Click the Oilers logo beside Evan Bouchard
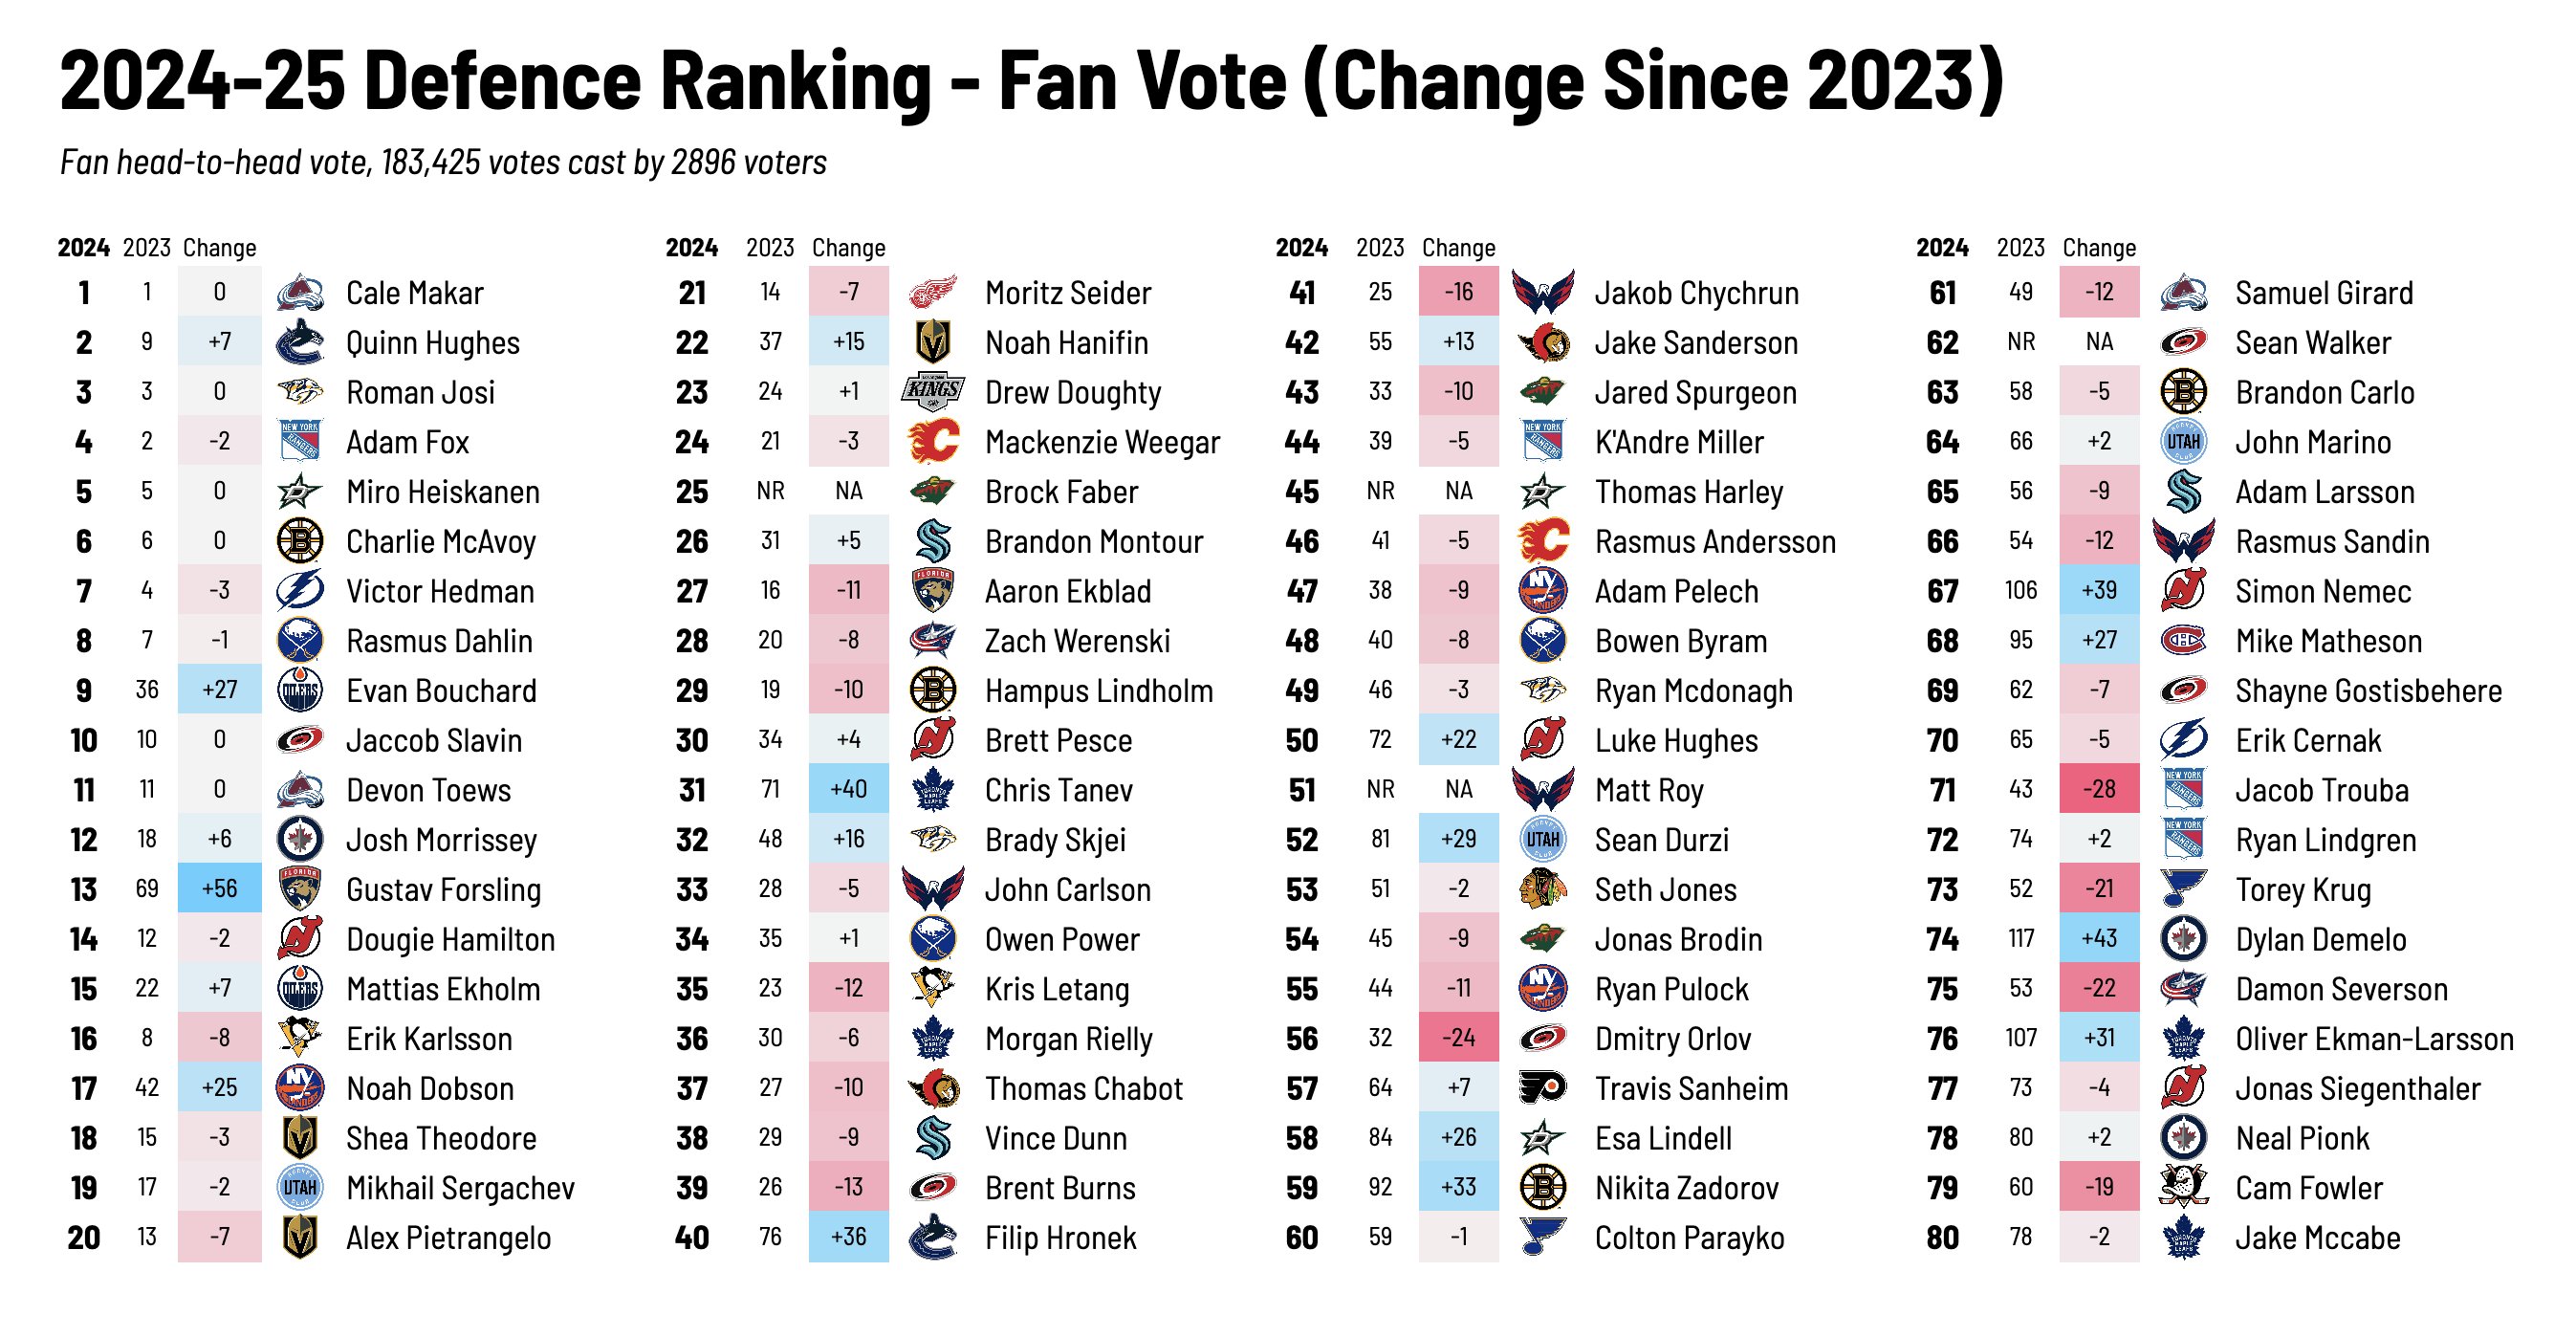Screen dimensions: 2576x1337 (299, 691)
